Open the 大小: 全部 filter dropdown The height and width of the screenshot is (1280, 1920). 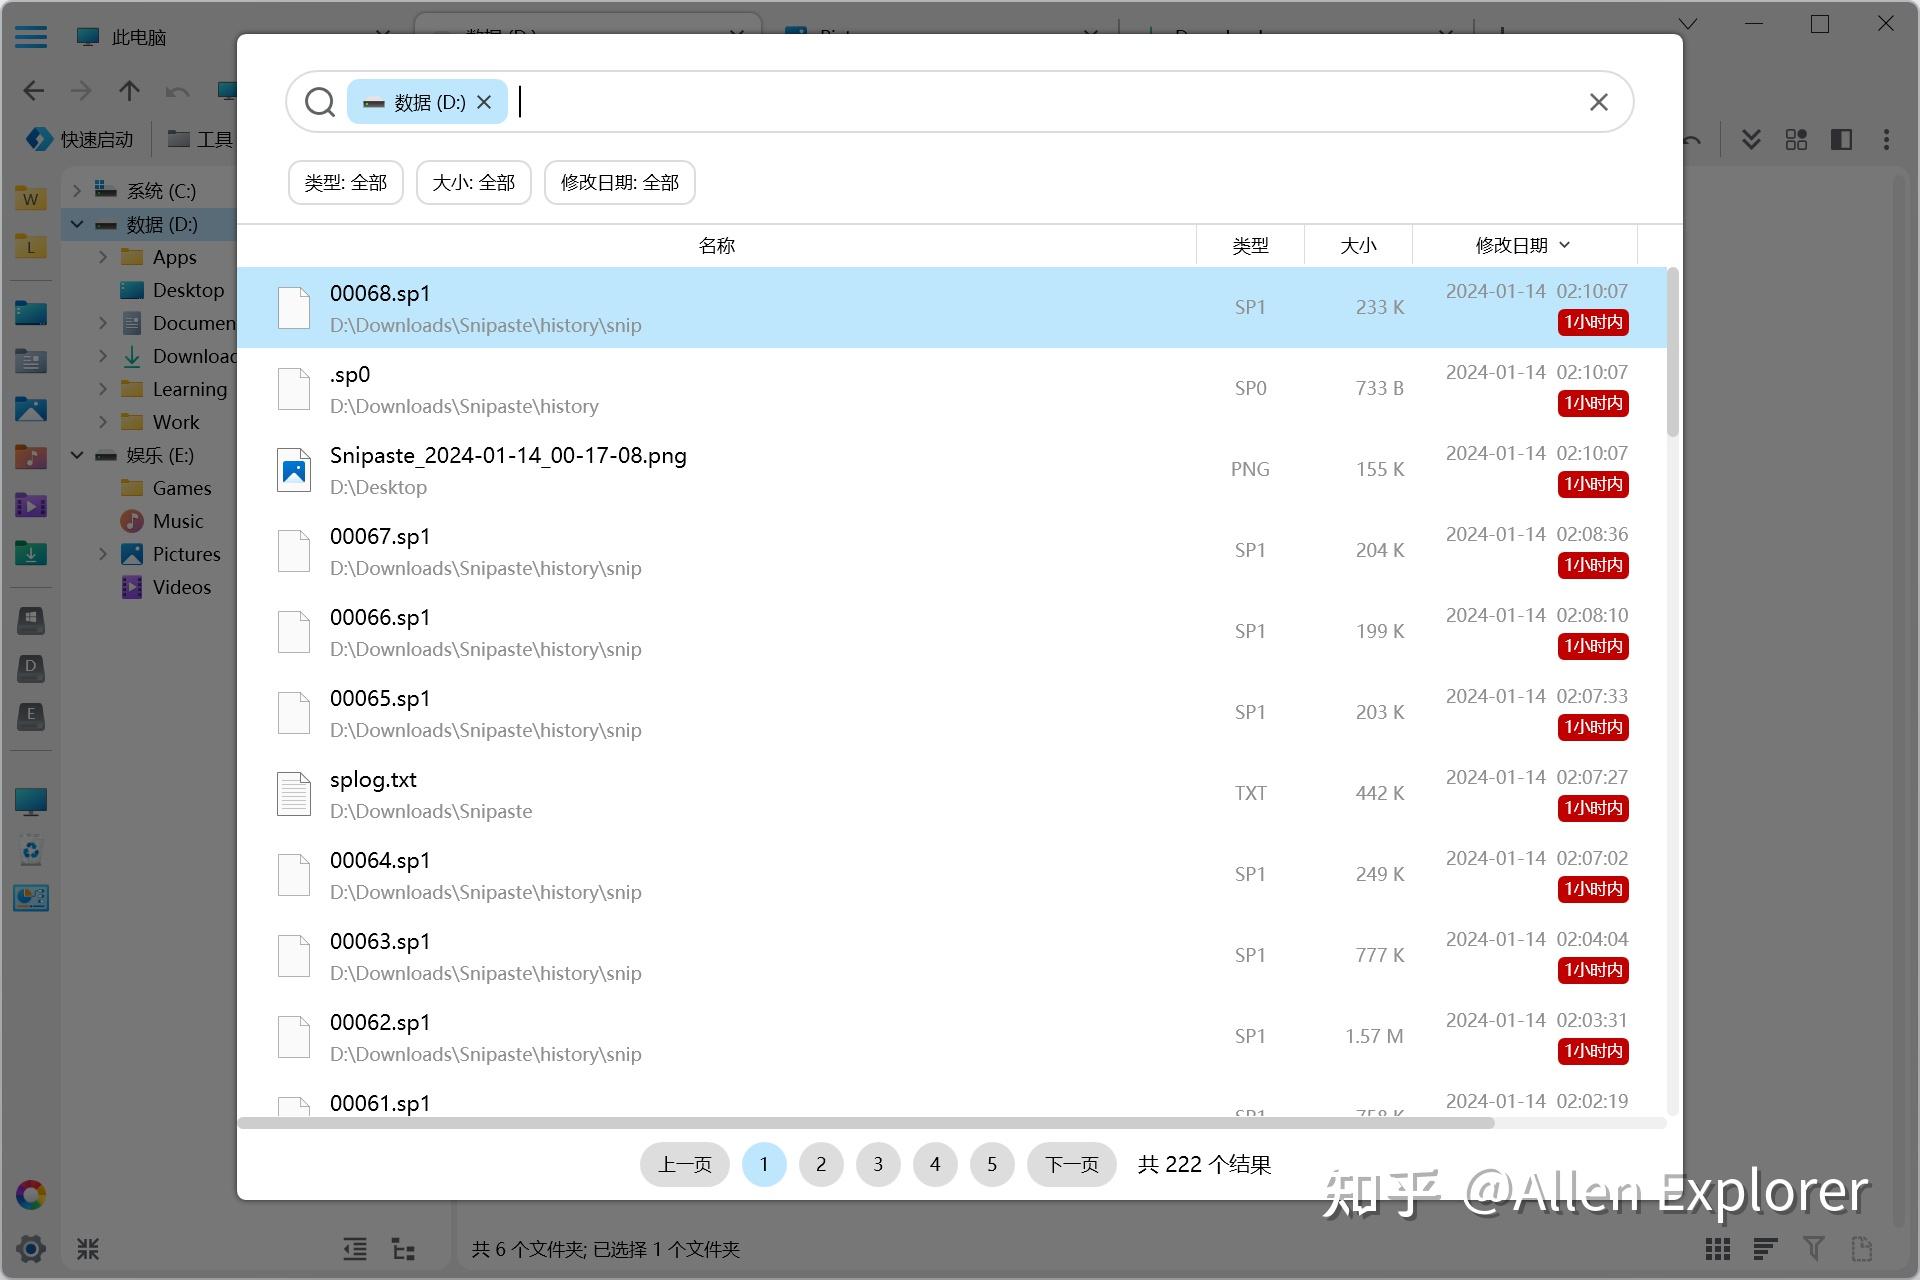click(473, 183)
